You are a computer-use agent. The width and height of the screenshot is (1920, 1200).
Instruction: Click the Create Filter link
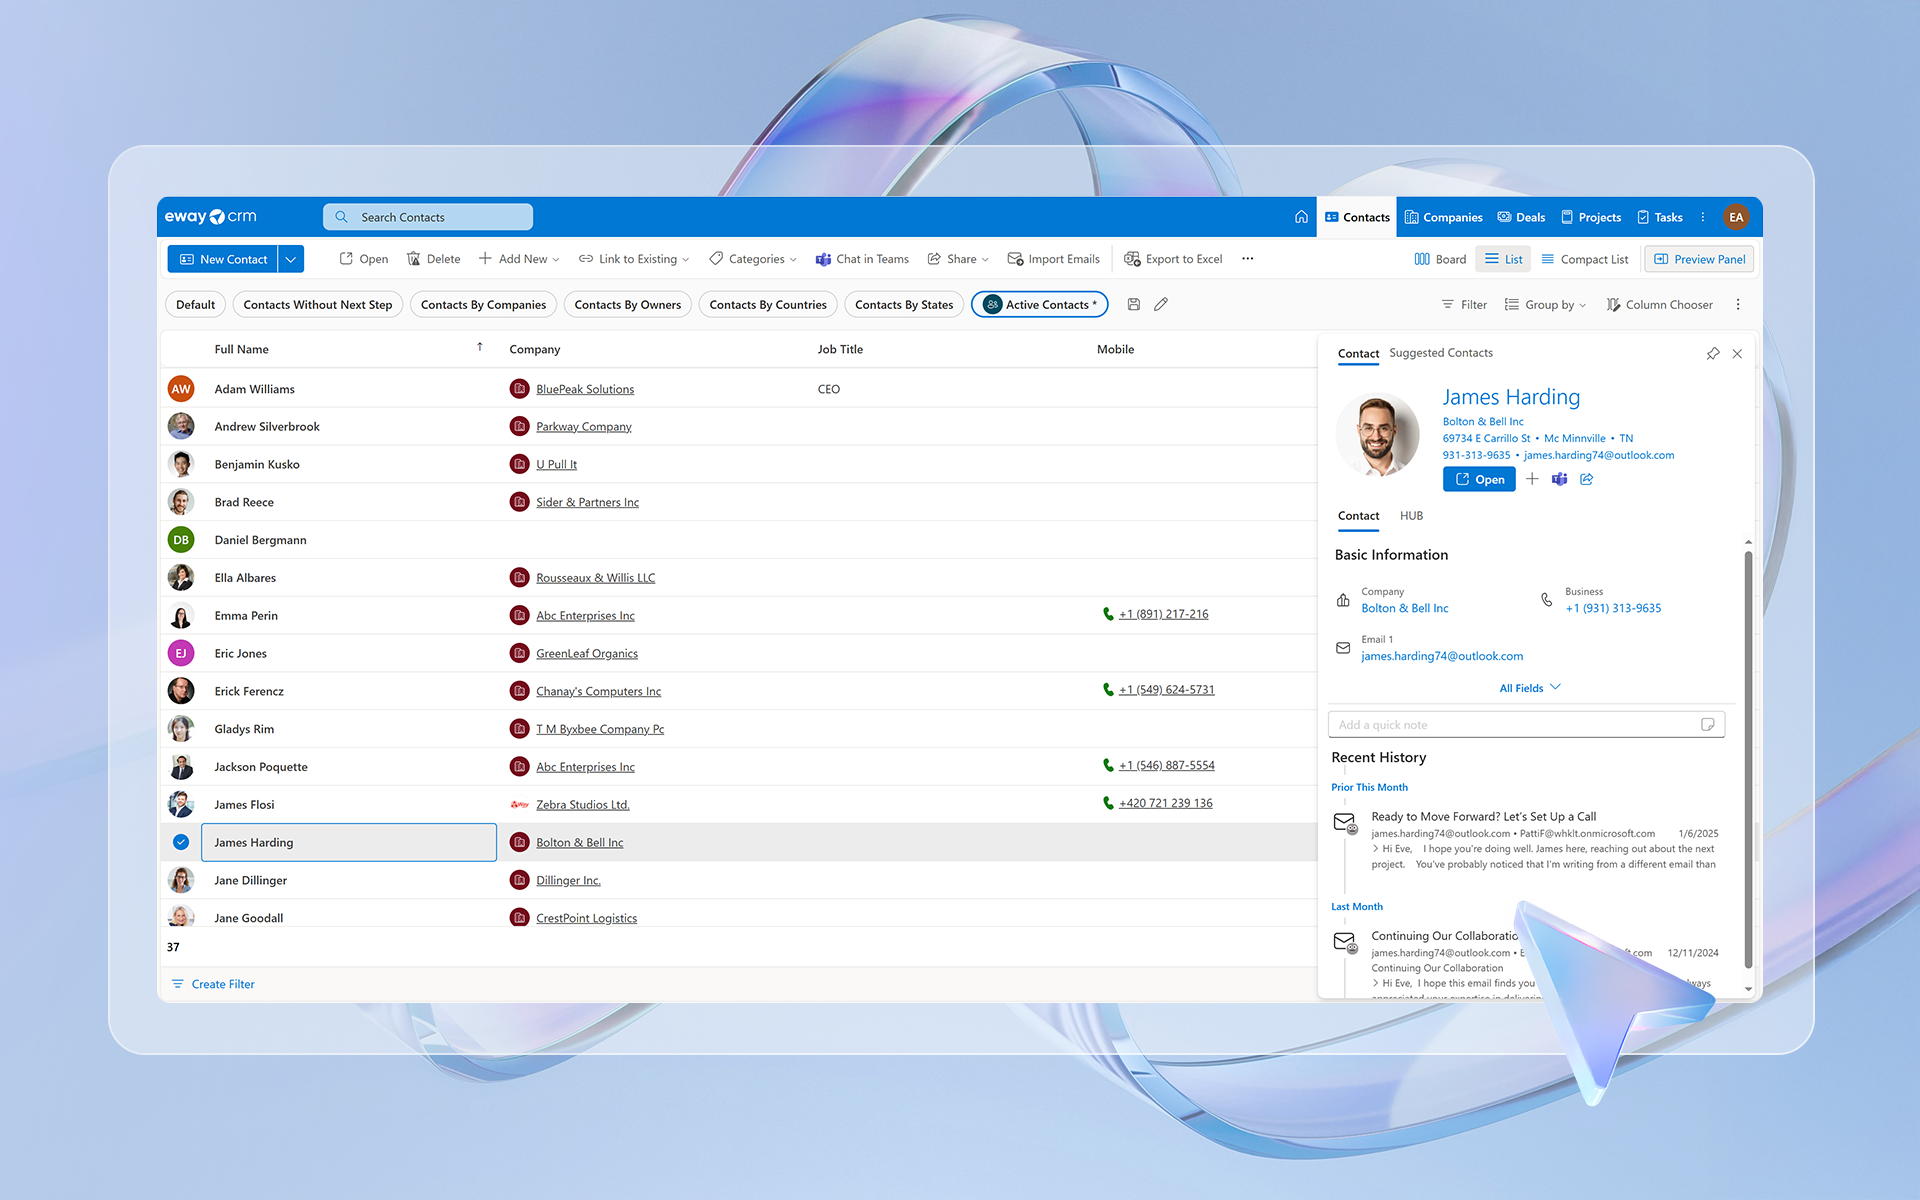click(x=213, y=984)
